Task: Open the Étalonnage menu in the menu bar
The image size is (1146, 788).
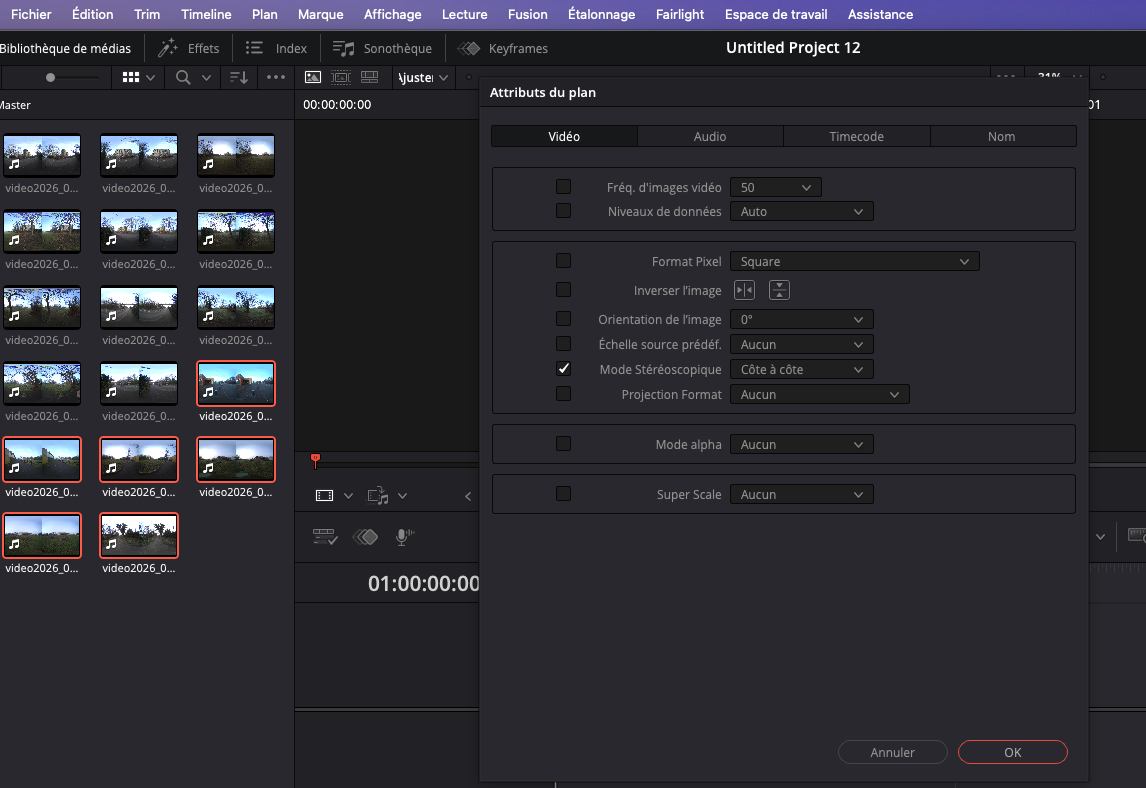Action: (601, 14)
